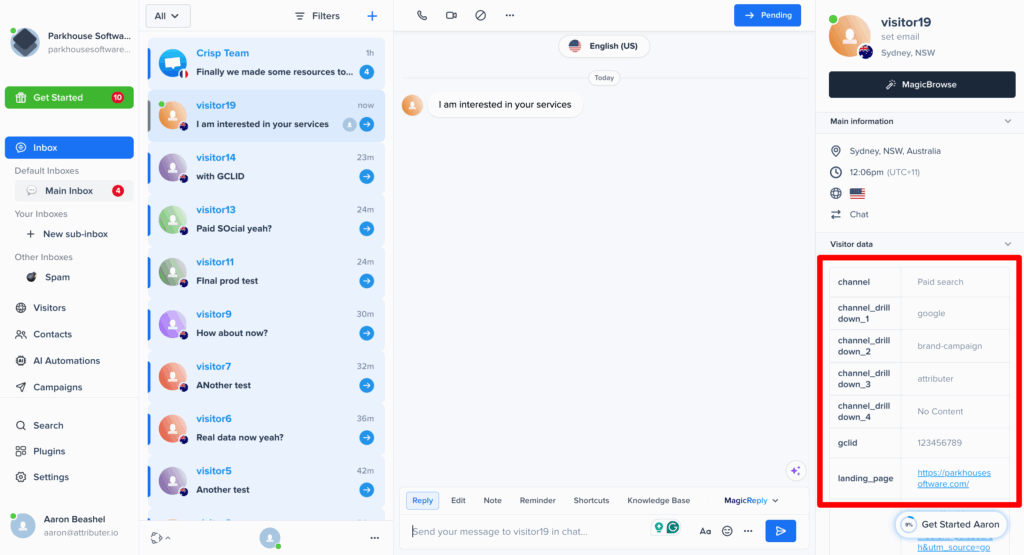This screenshot has width=1024, height=555.
Task: Click the block visitor icon
Action: (480, 16)
